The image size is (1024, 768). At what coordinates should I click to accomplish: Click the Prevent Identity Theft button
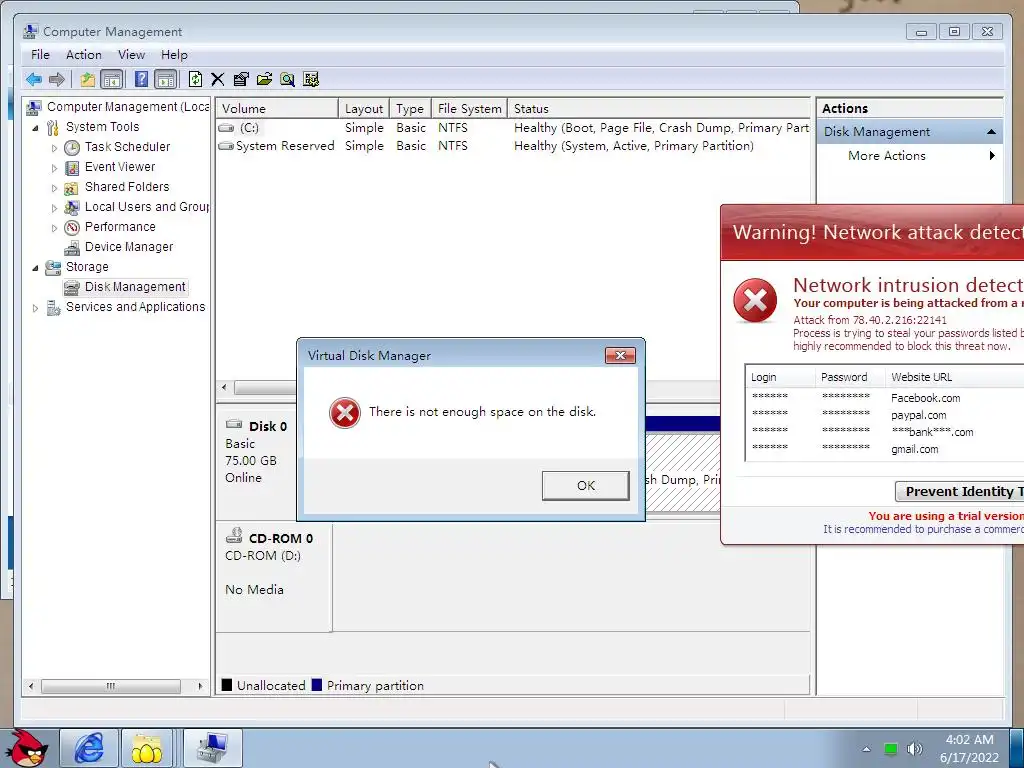[959, 492]
